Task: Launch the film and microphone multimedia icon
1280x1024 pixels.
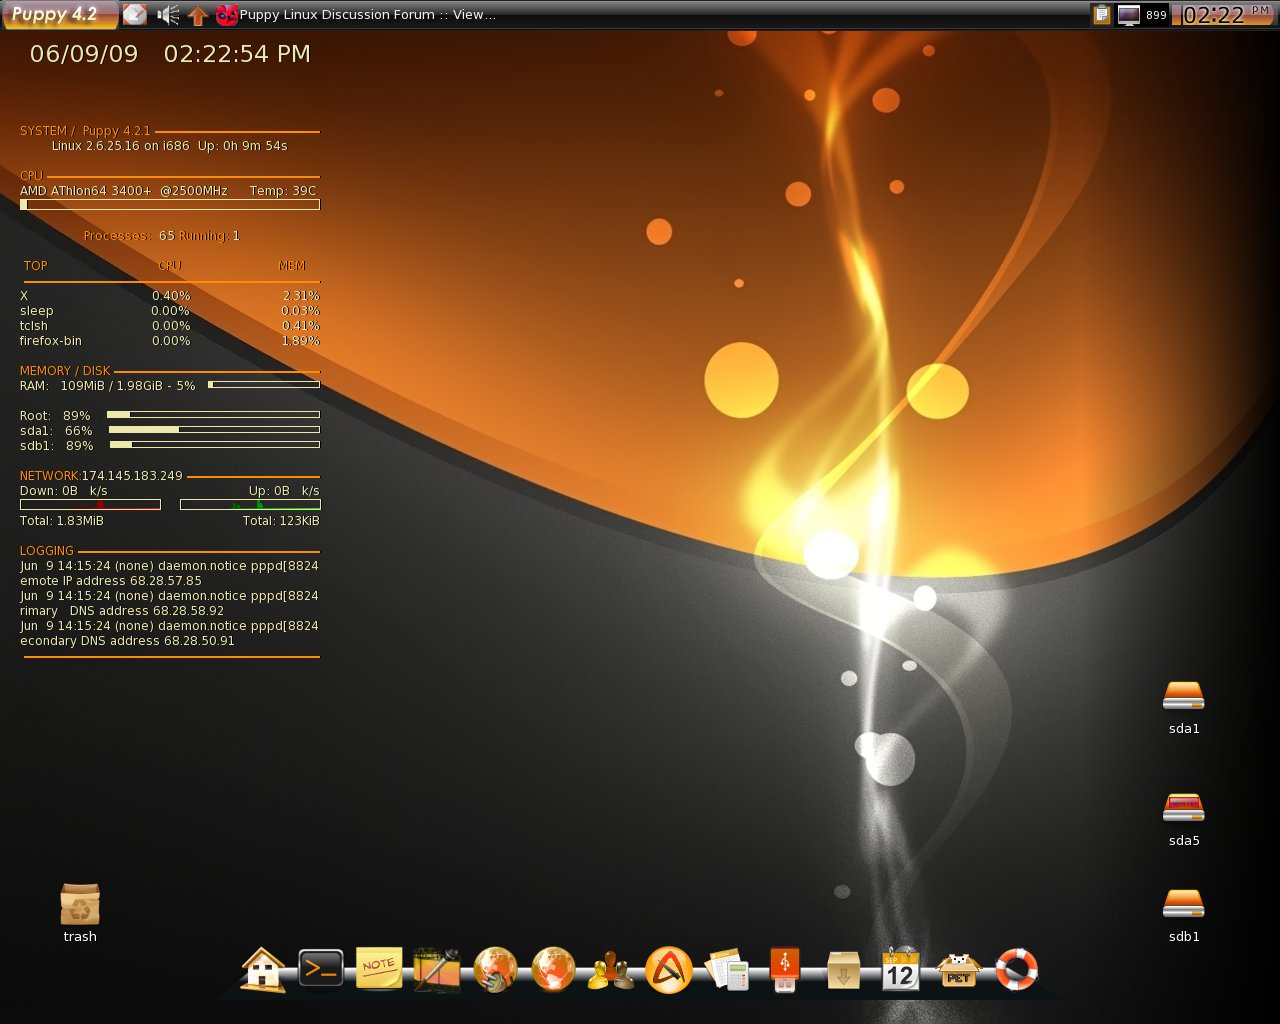Action: (x=437, y=969)
